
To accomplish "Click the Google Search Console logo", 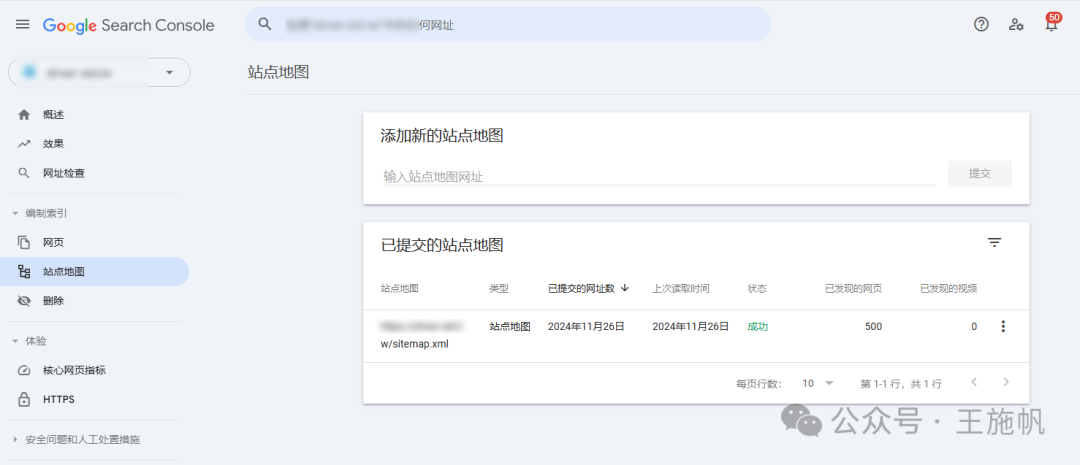I will coord(129,25).
